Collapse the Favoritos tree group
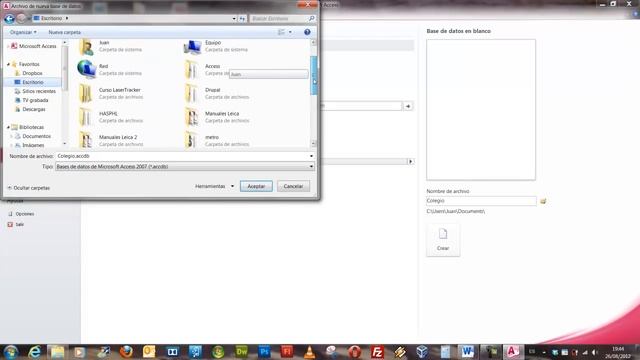 tap(8, 64)
